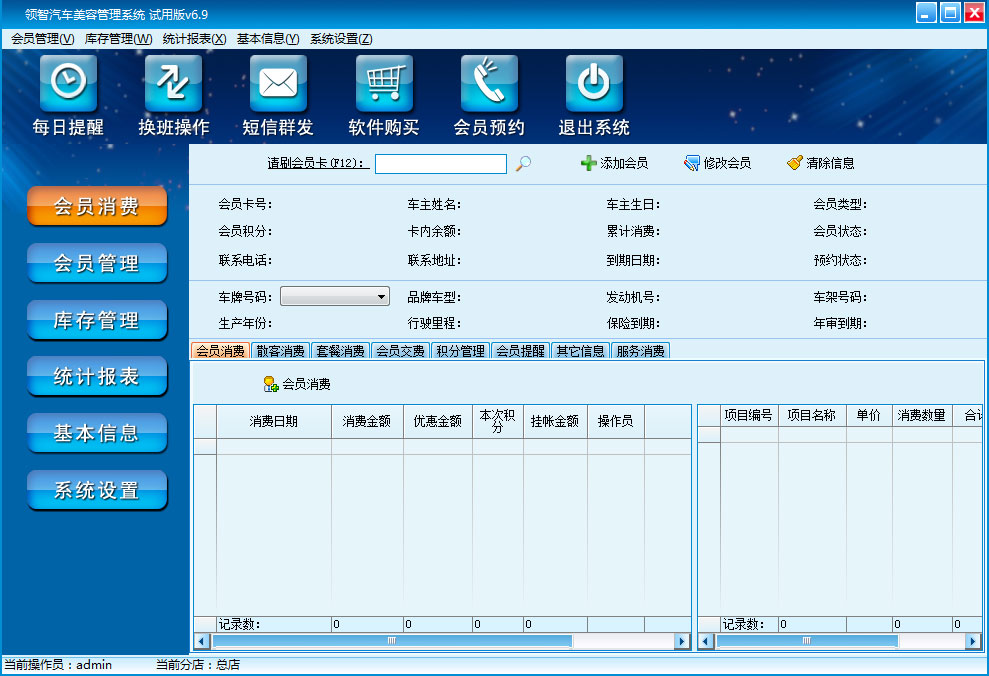This screenshot has height=676, width=989.
Task: Switch to the 会员提醒 tab
Action: coord(520,351)
